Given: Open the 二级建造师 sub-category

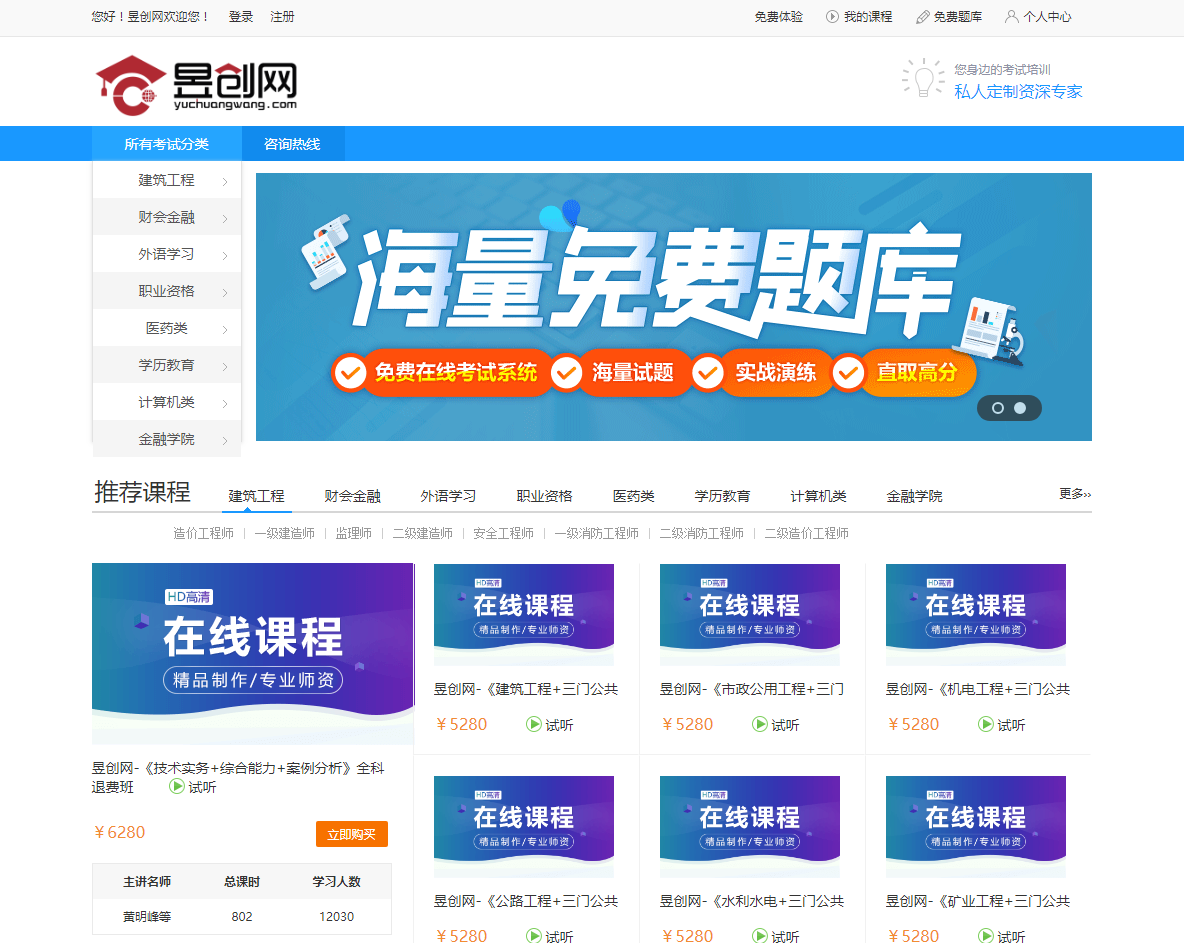Looking at the screenshot, I should (x=423, y=533).
